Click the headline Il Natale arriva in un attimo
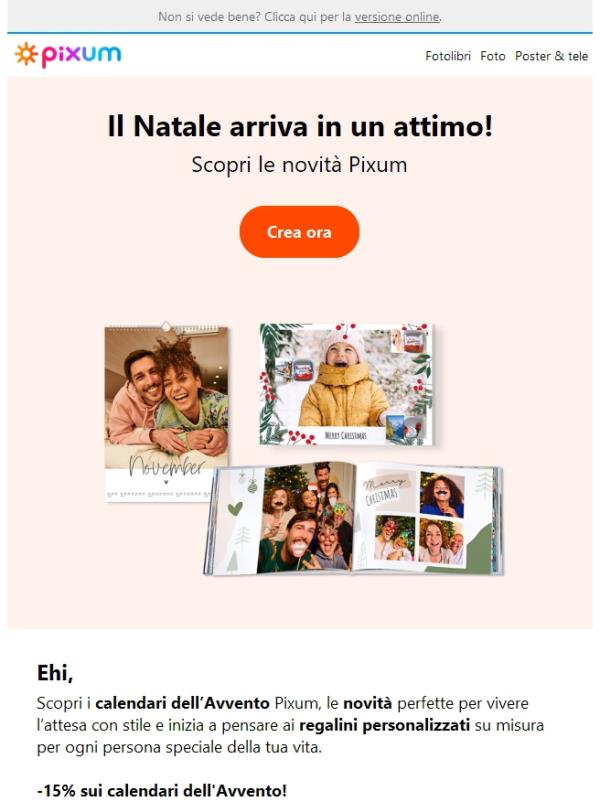600x800 pixels. point(300,126)
